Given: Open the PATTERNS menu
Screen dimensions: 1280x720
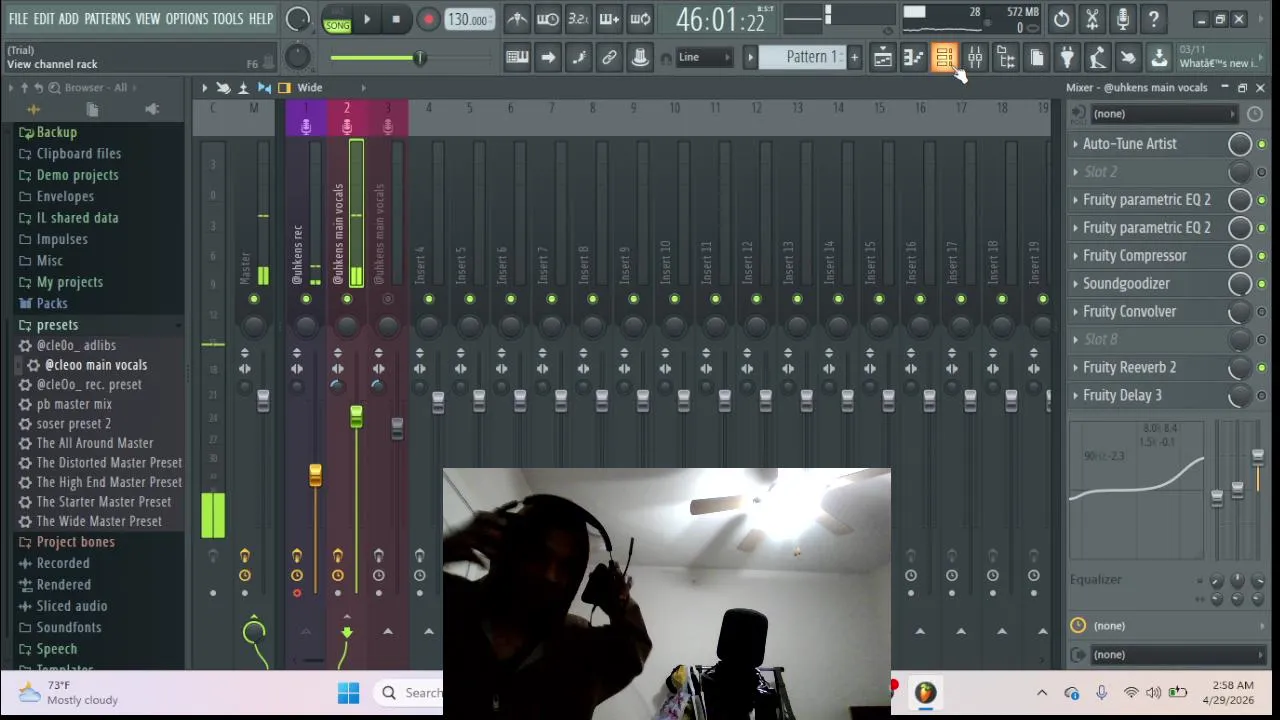Looking at the screenshot, I should click(107, 19).
